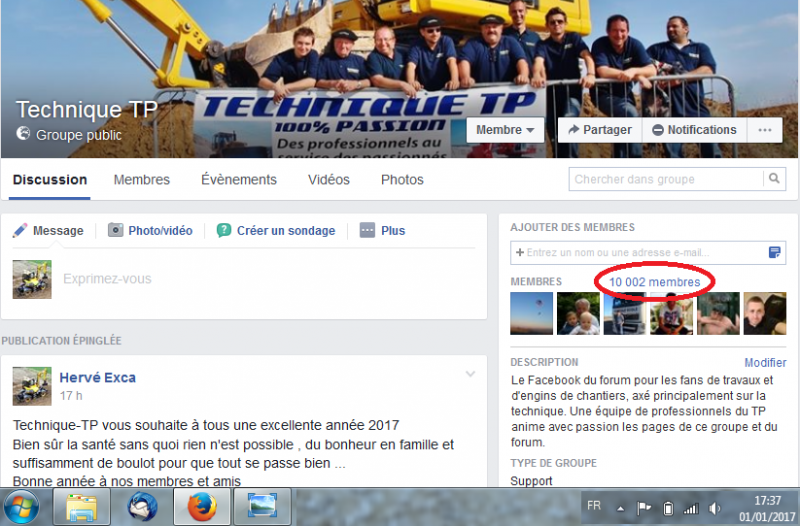Open the Vidéos tab

[x=329, y=180]
